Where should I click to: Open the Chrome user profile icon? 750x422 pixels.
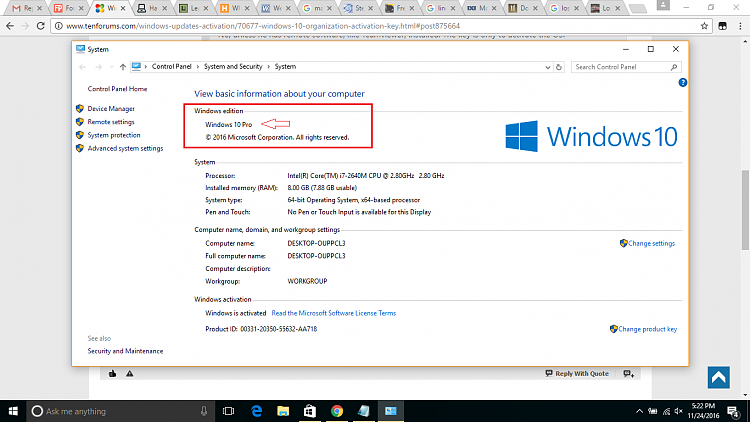tap(663, 5)
